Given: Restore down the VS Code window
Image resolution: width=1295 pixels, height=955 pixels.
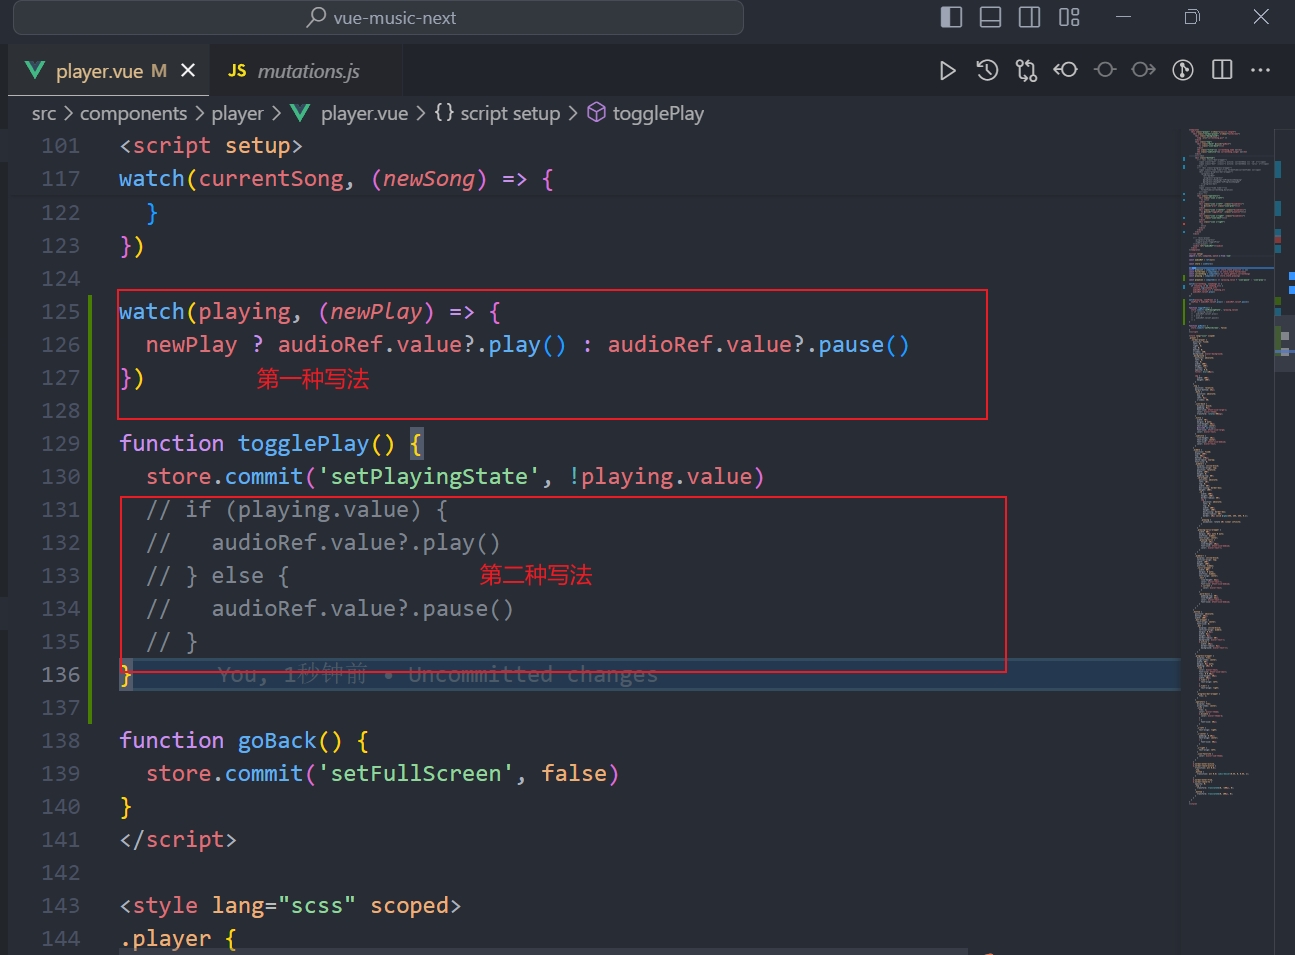Looking at the screenshot, I should pyautogui.click(x=1192, y=17).
